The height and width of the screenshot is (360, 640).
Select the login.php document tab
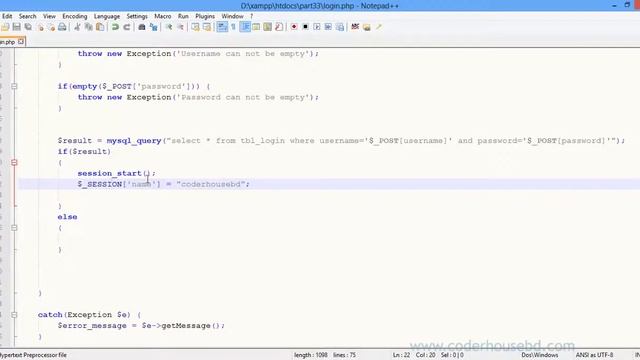[x=8, y=42]
